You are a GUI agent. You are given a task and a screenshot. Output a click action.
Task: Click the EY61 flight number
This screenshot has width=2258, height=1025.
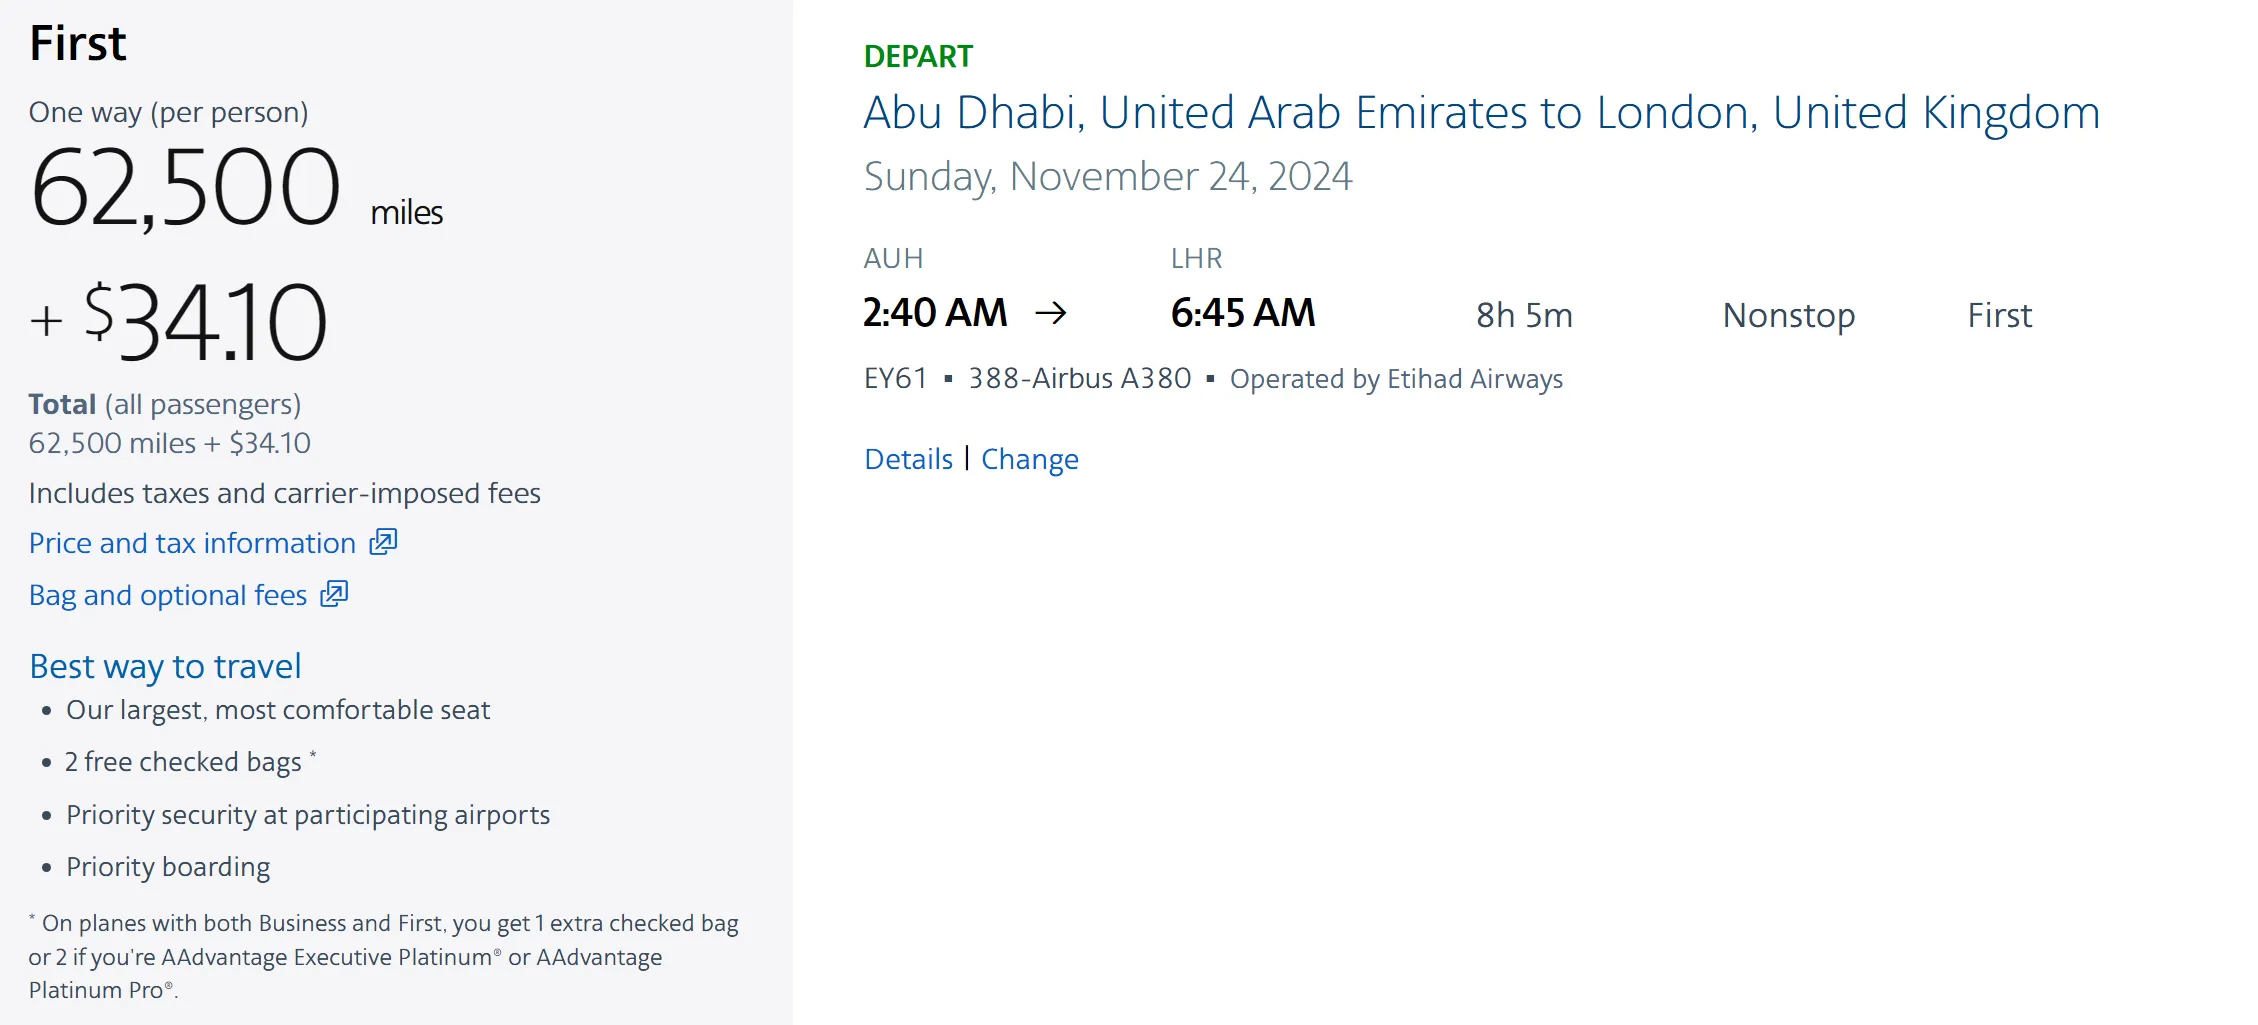click(x=895, y=379)
